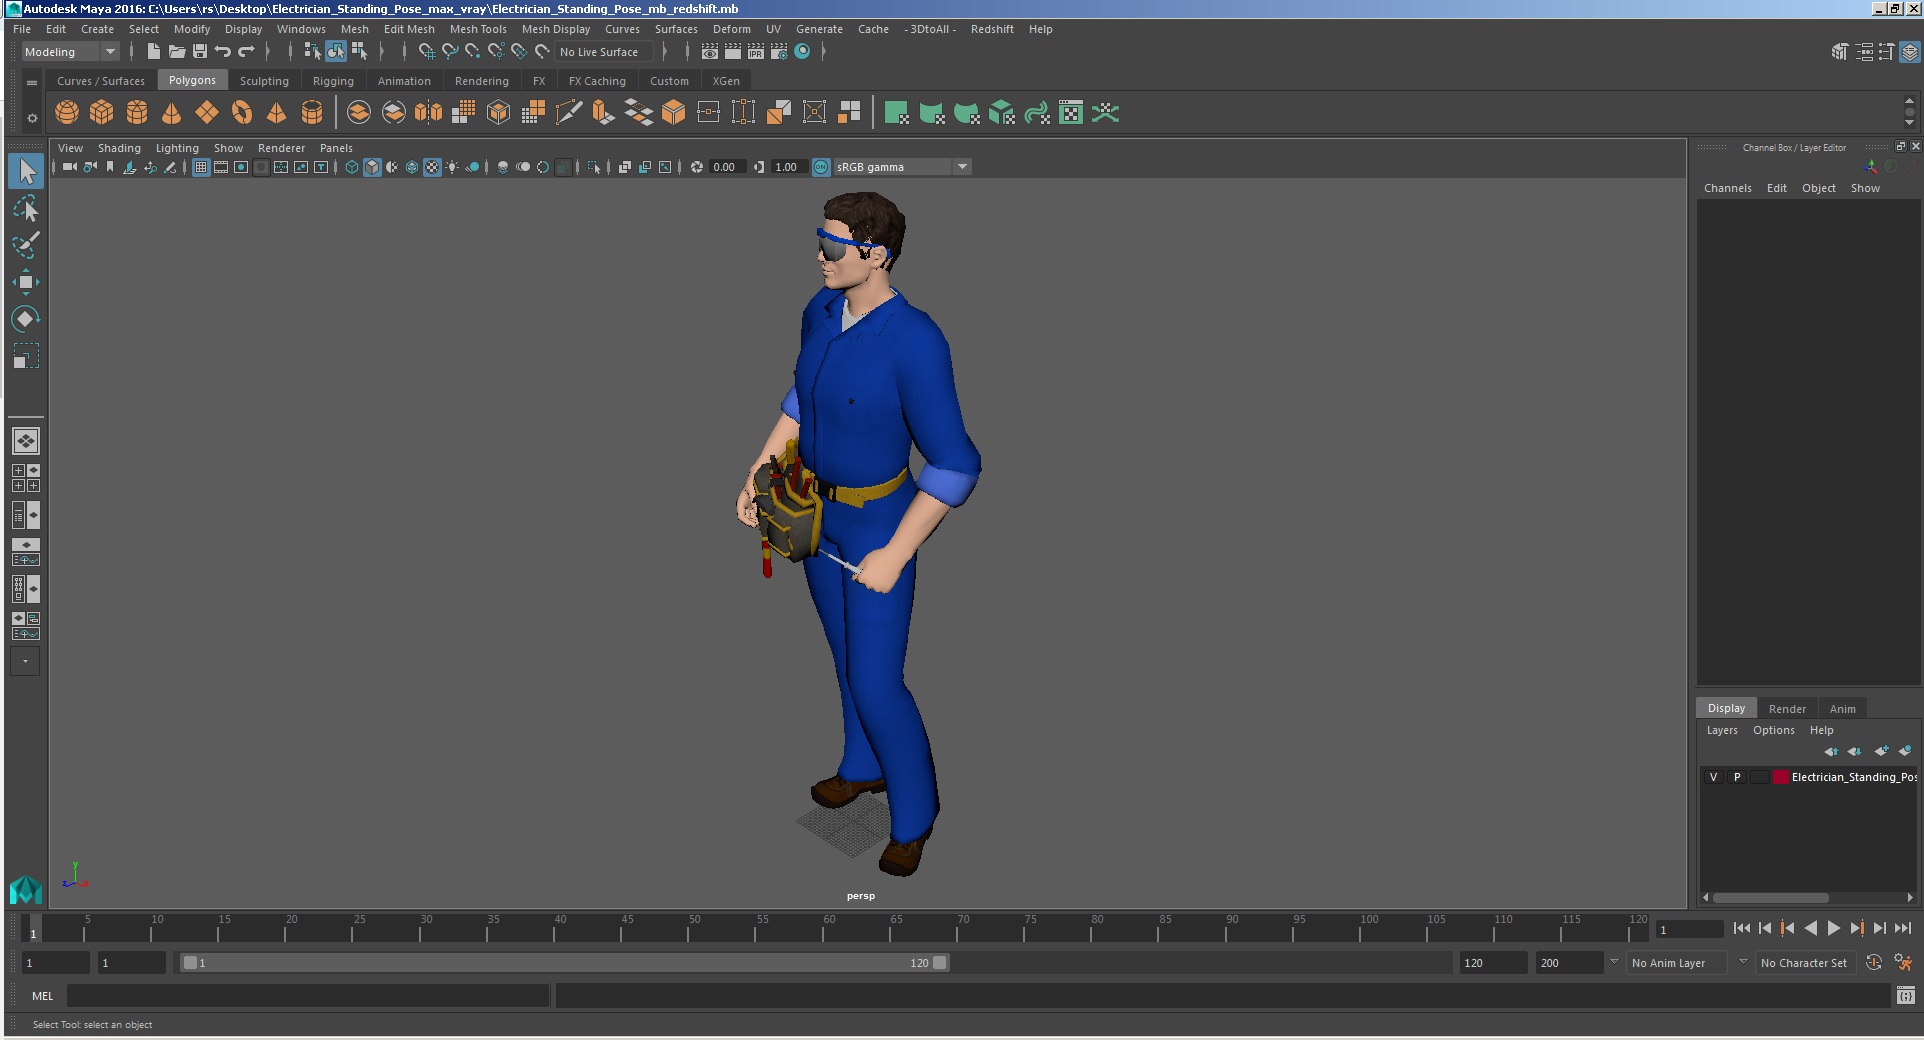Image resolution: width=1924 pixels, height=1040 pixels.
Task: Create a Polygon Cube from shelf
Action: (x=102, y=113)
